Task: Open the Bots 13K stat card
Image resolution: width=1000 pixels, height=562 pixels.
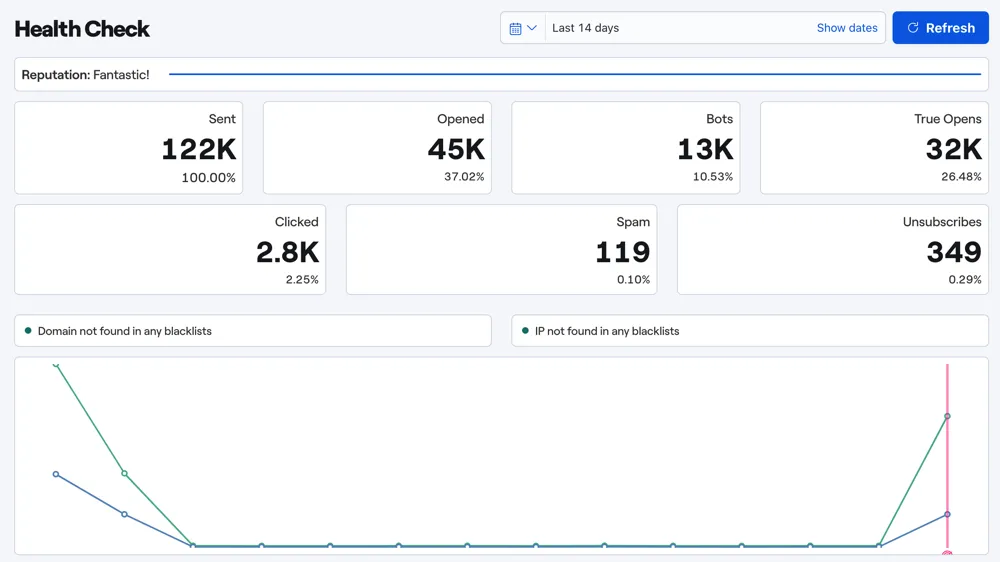Action: coord(625,148)
